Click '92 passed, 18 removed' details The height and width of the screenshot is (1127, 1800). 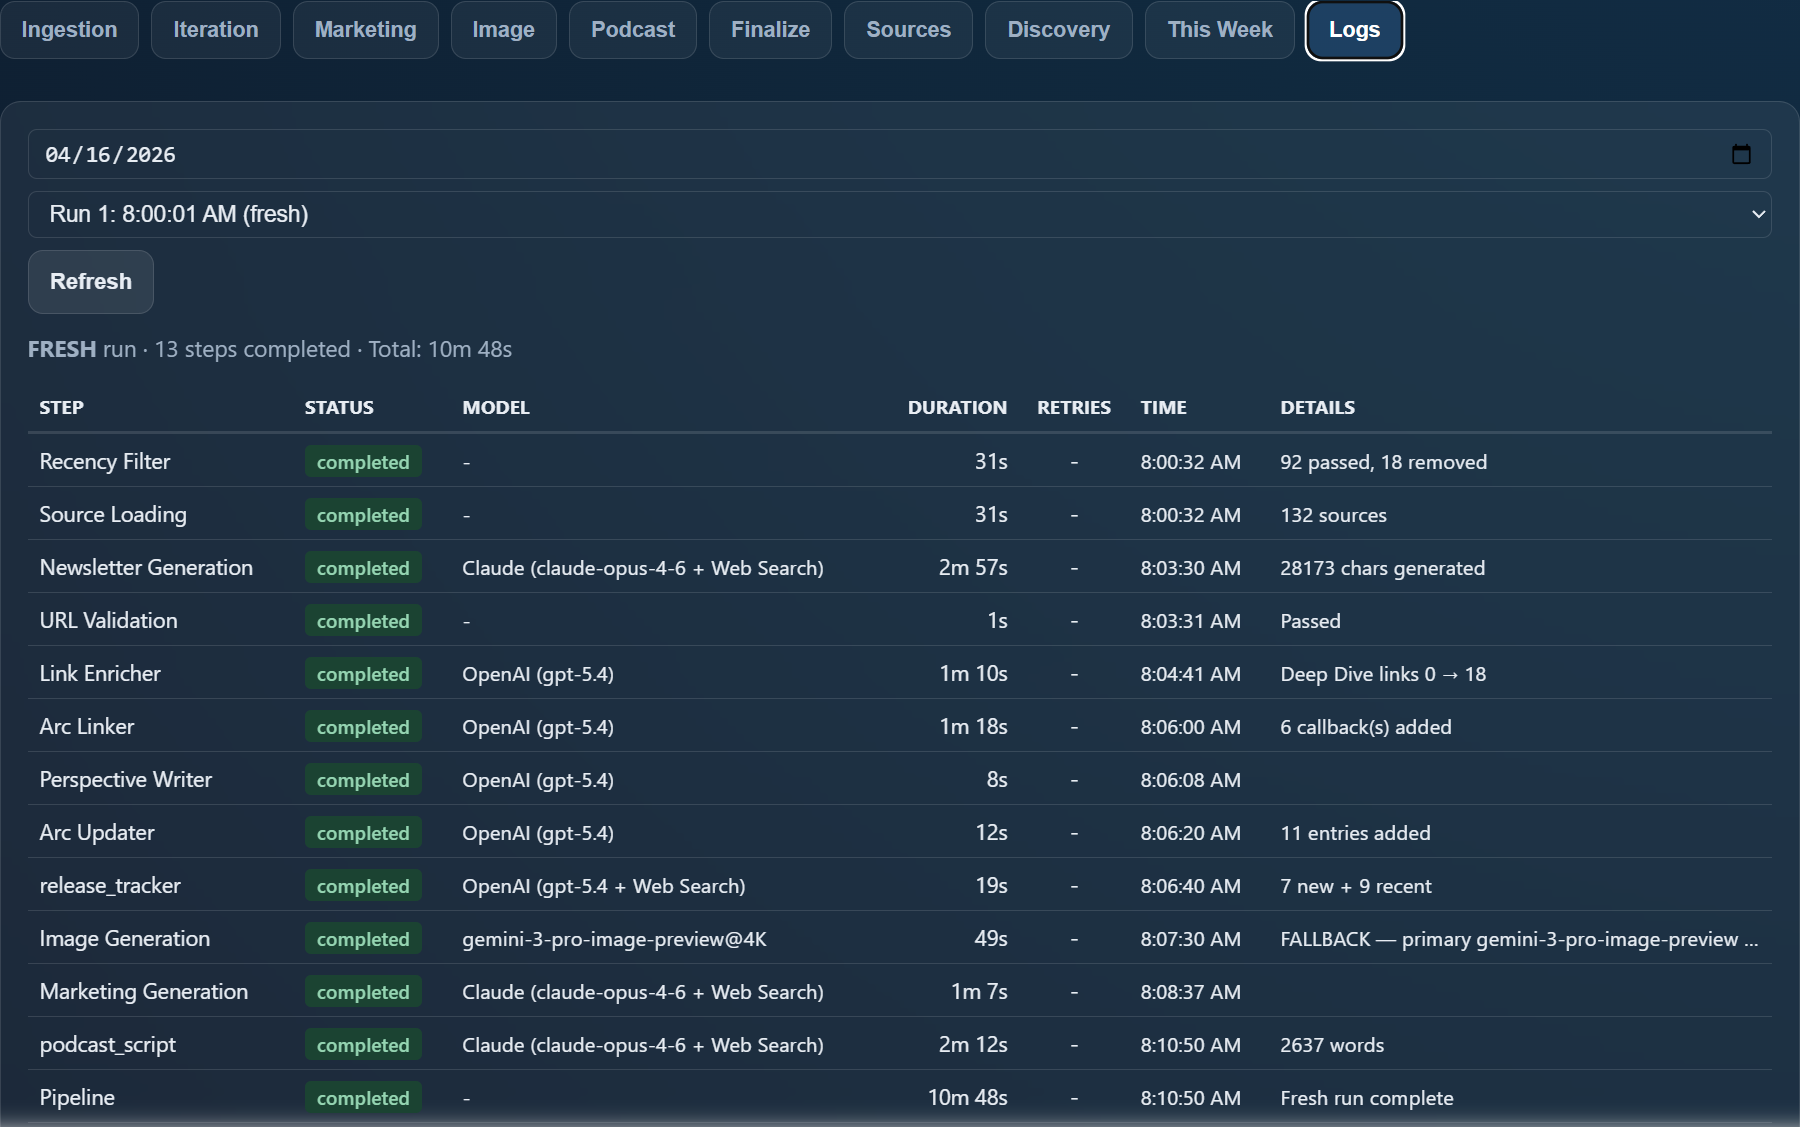tap(1383, 462)
